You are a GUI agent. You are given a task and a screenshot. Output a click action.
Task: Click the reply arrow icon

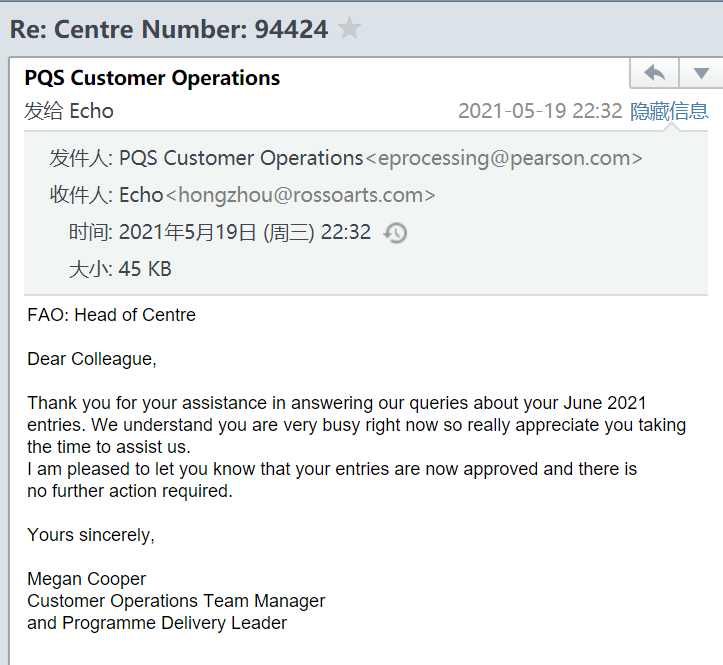pyautogui.click(x=654, y=73)
